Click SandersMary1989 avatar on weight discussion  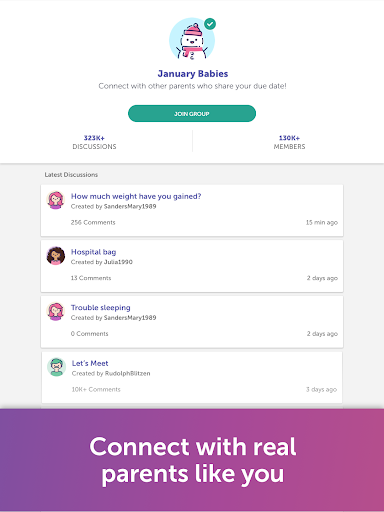click(x=56, y=200)
